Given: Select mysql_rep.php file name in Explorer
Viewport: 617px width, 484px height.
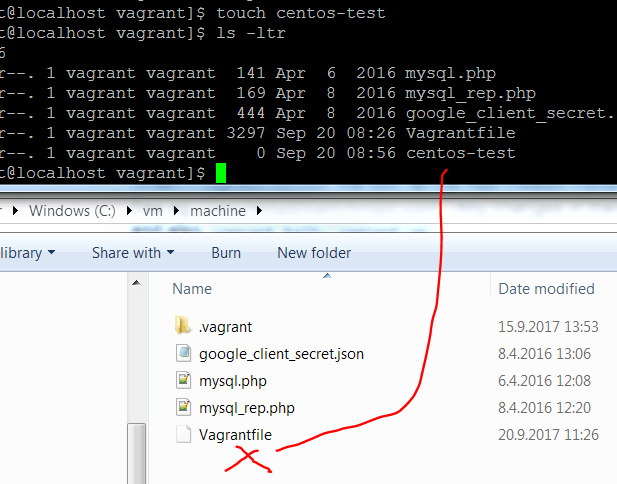Looking at the screenshot, I should (247, 408).
